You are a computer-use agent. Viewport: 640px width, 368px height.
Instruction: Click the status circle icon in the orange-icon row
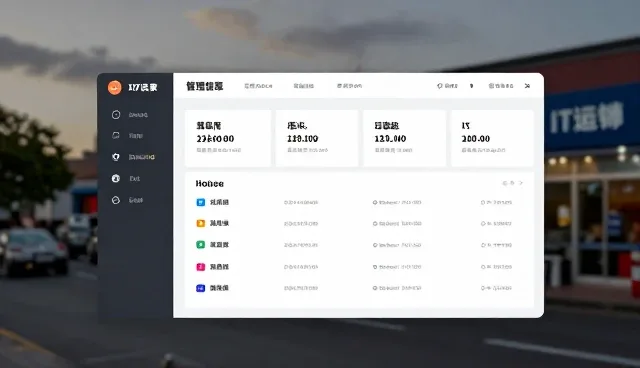pyautogui.click(x=375, y=224)
